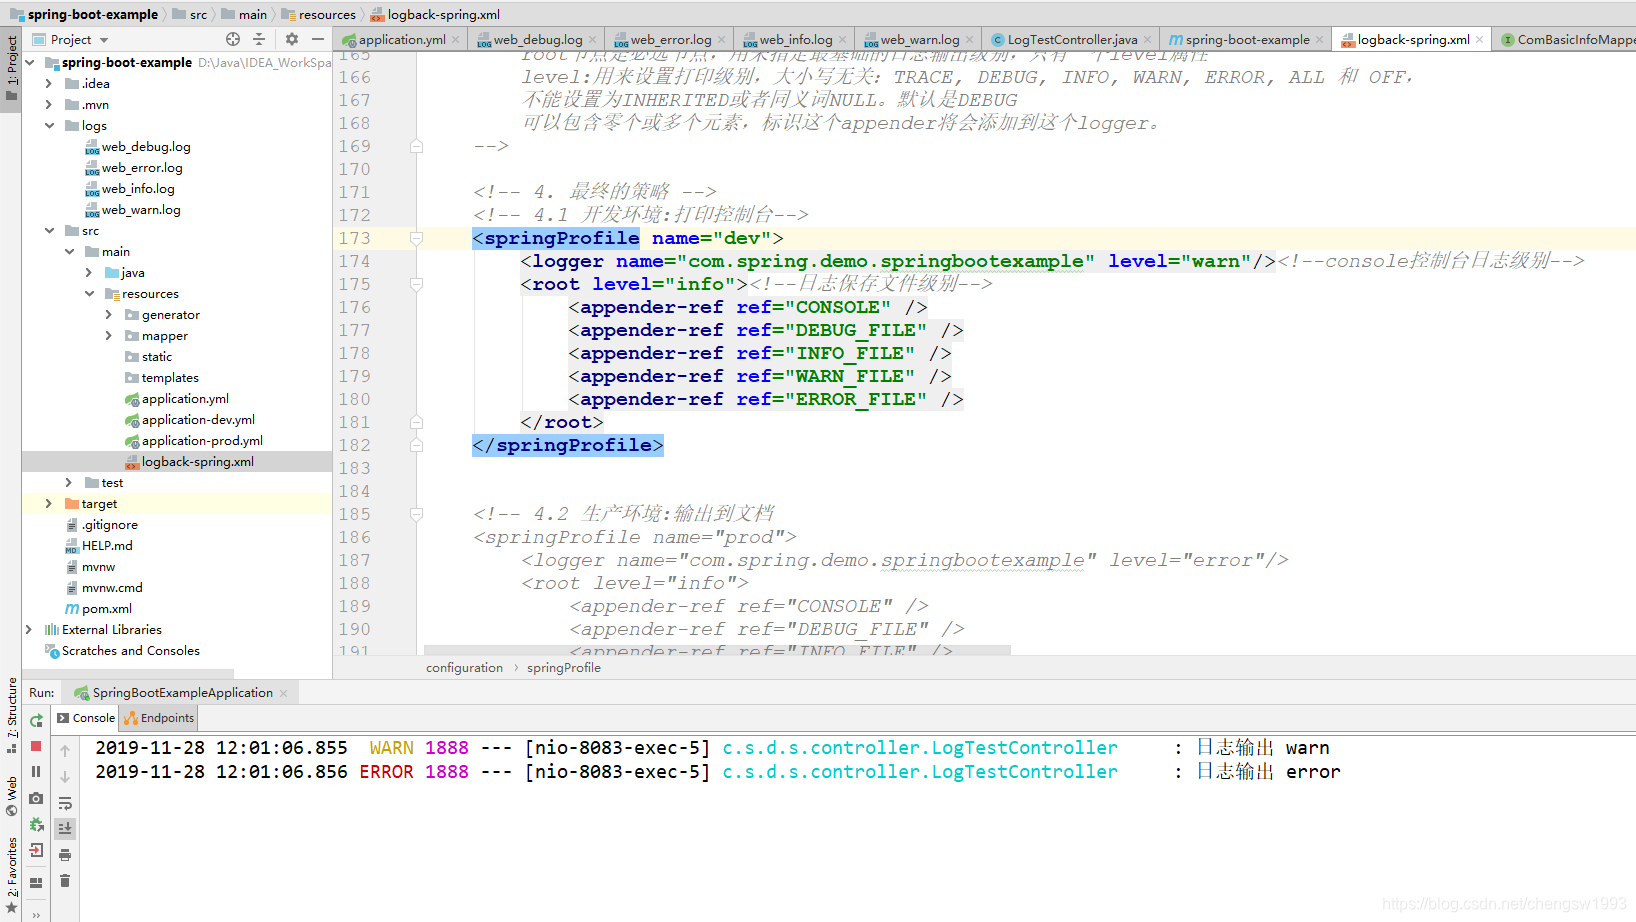Click locate/scroll from source target icon

(233, 39)
